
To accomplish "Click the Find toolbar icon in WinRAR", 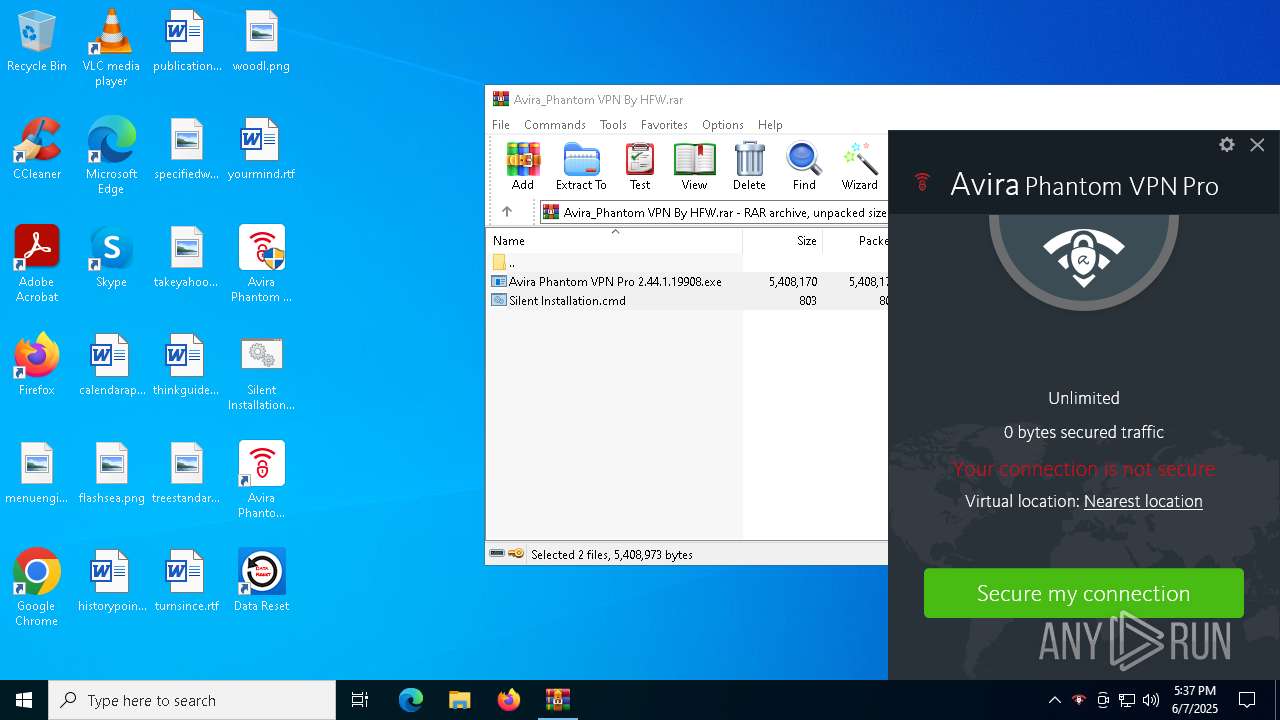I will (804, 166).
